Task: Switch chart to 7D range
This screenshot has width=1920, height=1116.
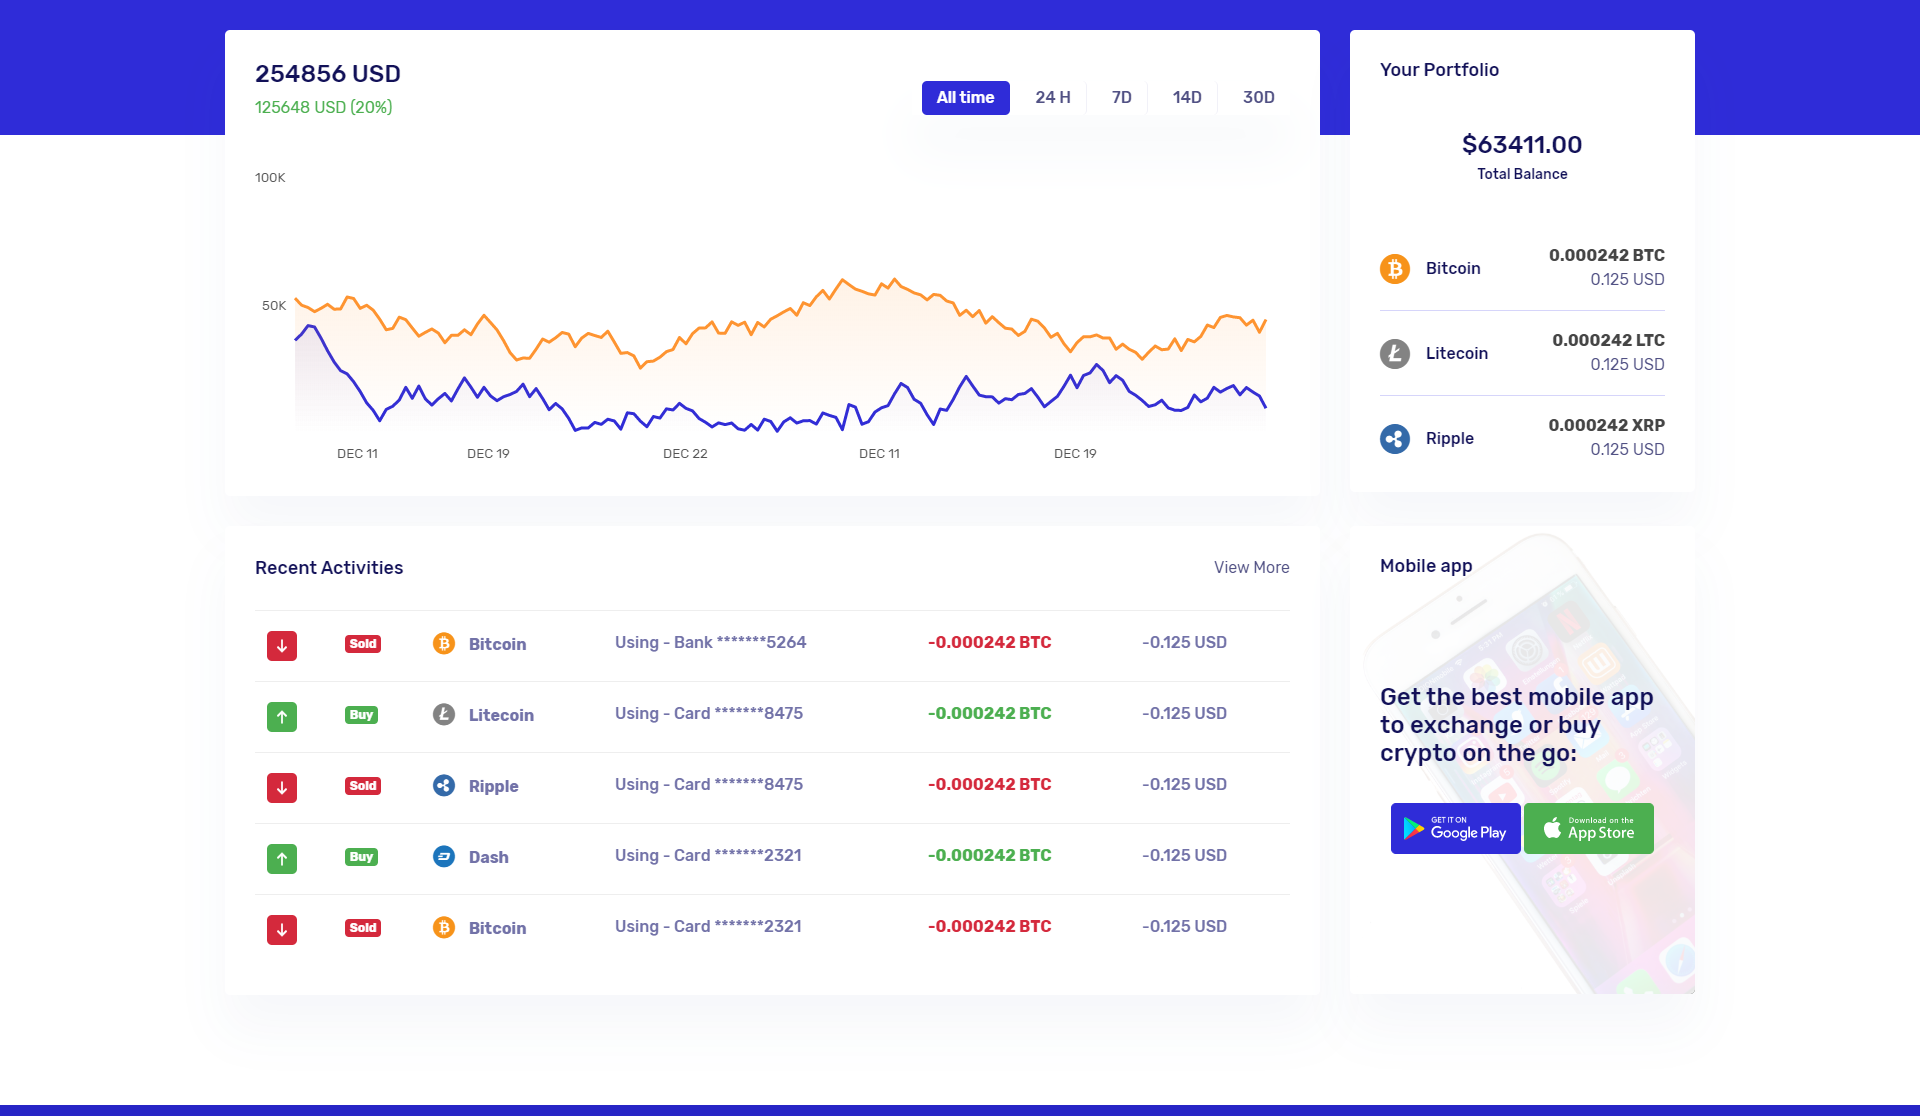Action: pos(1121,98)
